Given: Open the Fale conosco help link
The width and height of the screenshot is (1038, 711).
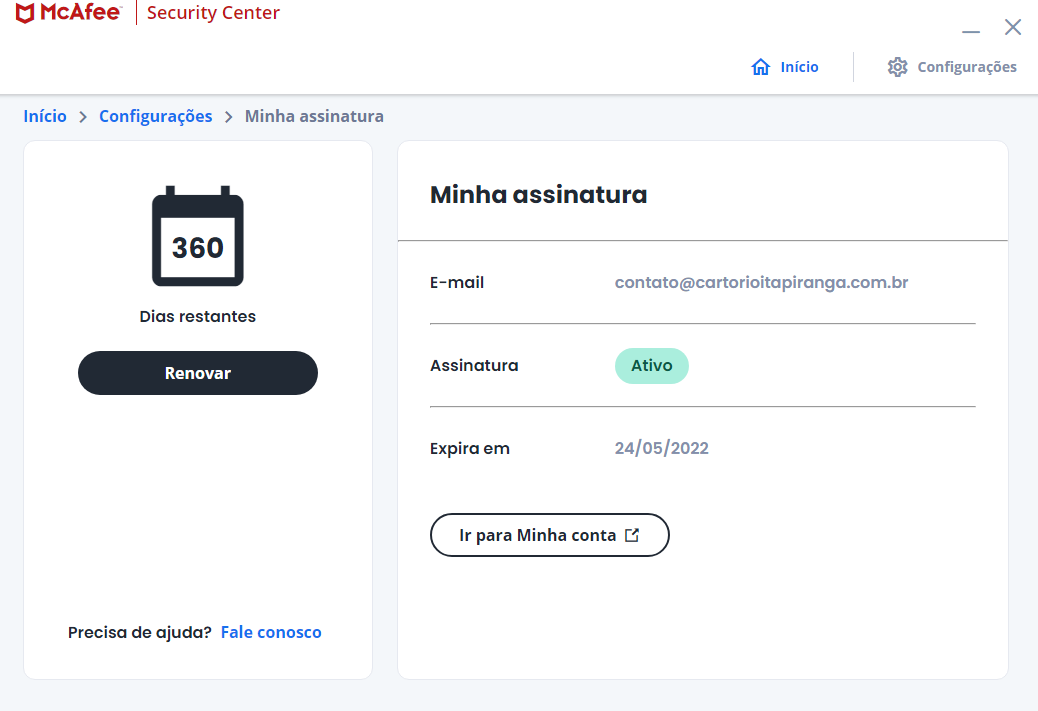Looking at the screenshot, I should 271,632.
